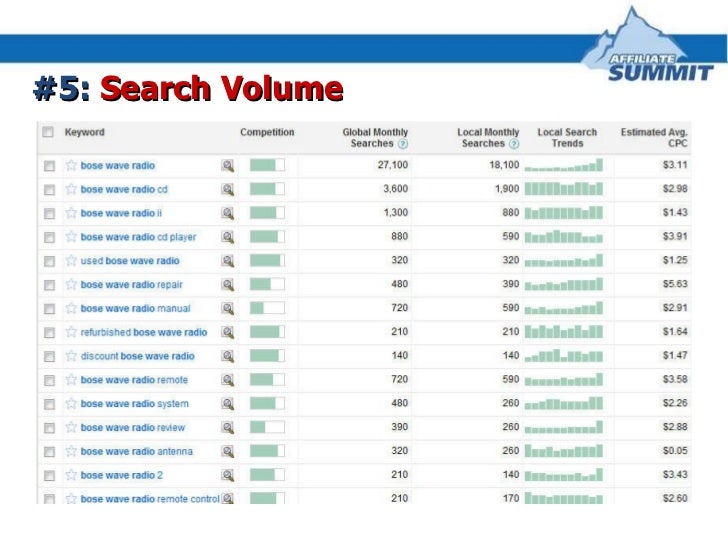Sort by Global Monthly Searches header
The height and width of the screenshot is (546, 728).
click(x=375, y=138)
